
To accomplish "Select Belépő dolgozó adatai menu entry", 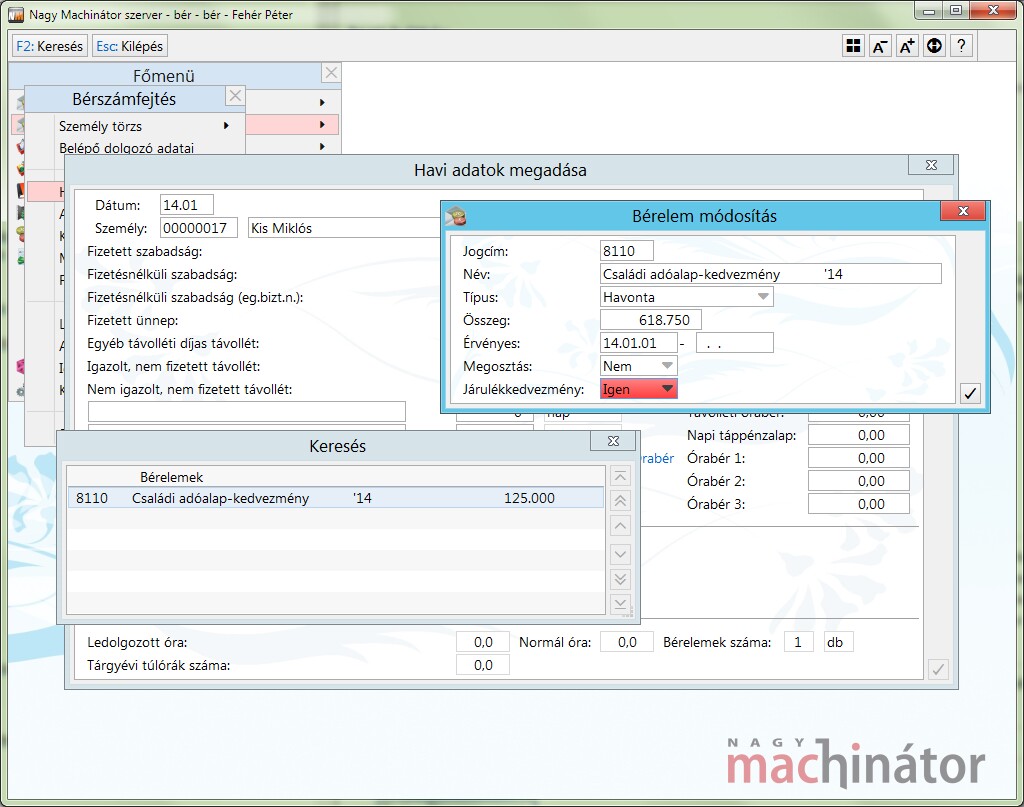I will coord(127,148).
